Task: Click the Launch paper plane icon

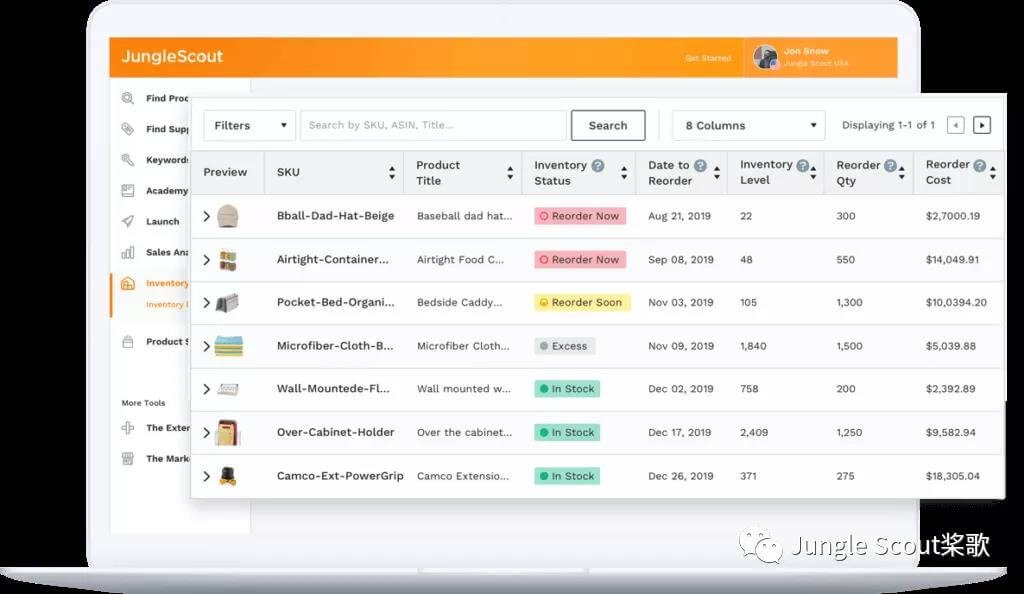Action: [128, 221]
